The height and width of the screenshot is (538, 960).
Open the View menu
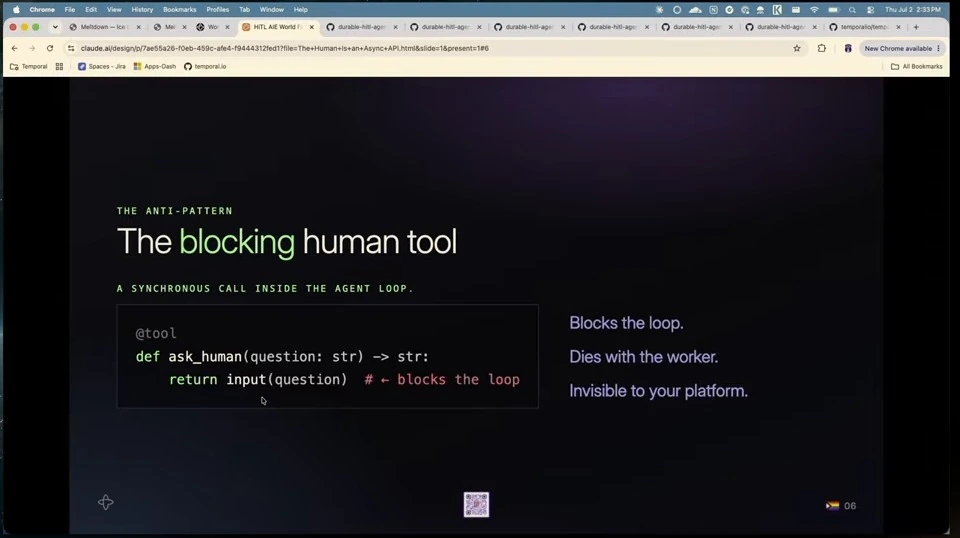[x=114, y=10]
